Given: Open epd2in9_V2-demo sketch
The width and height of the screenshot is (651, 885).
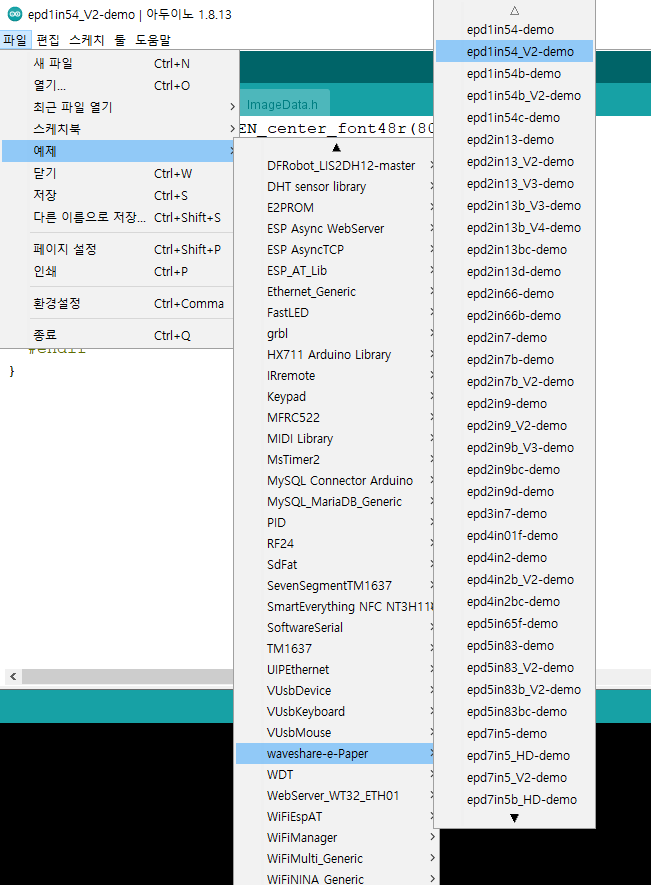Looking at the screenshot, I should point(514,426).
